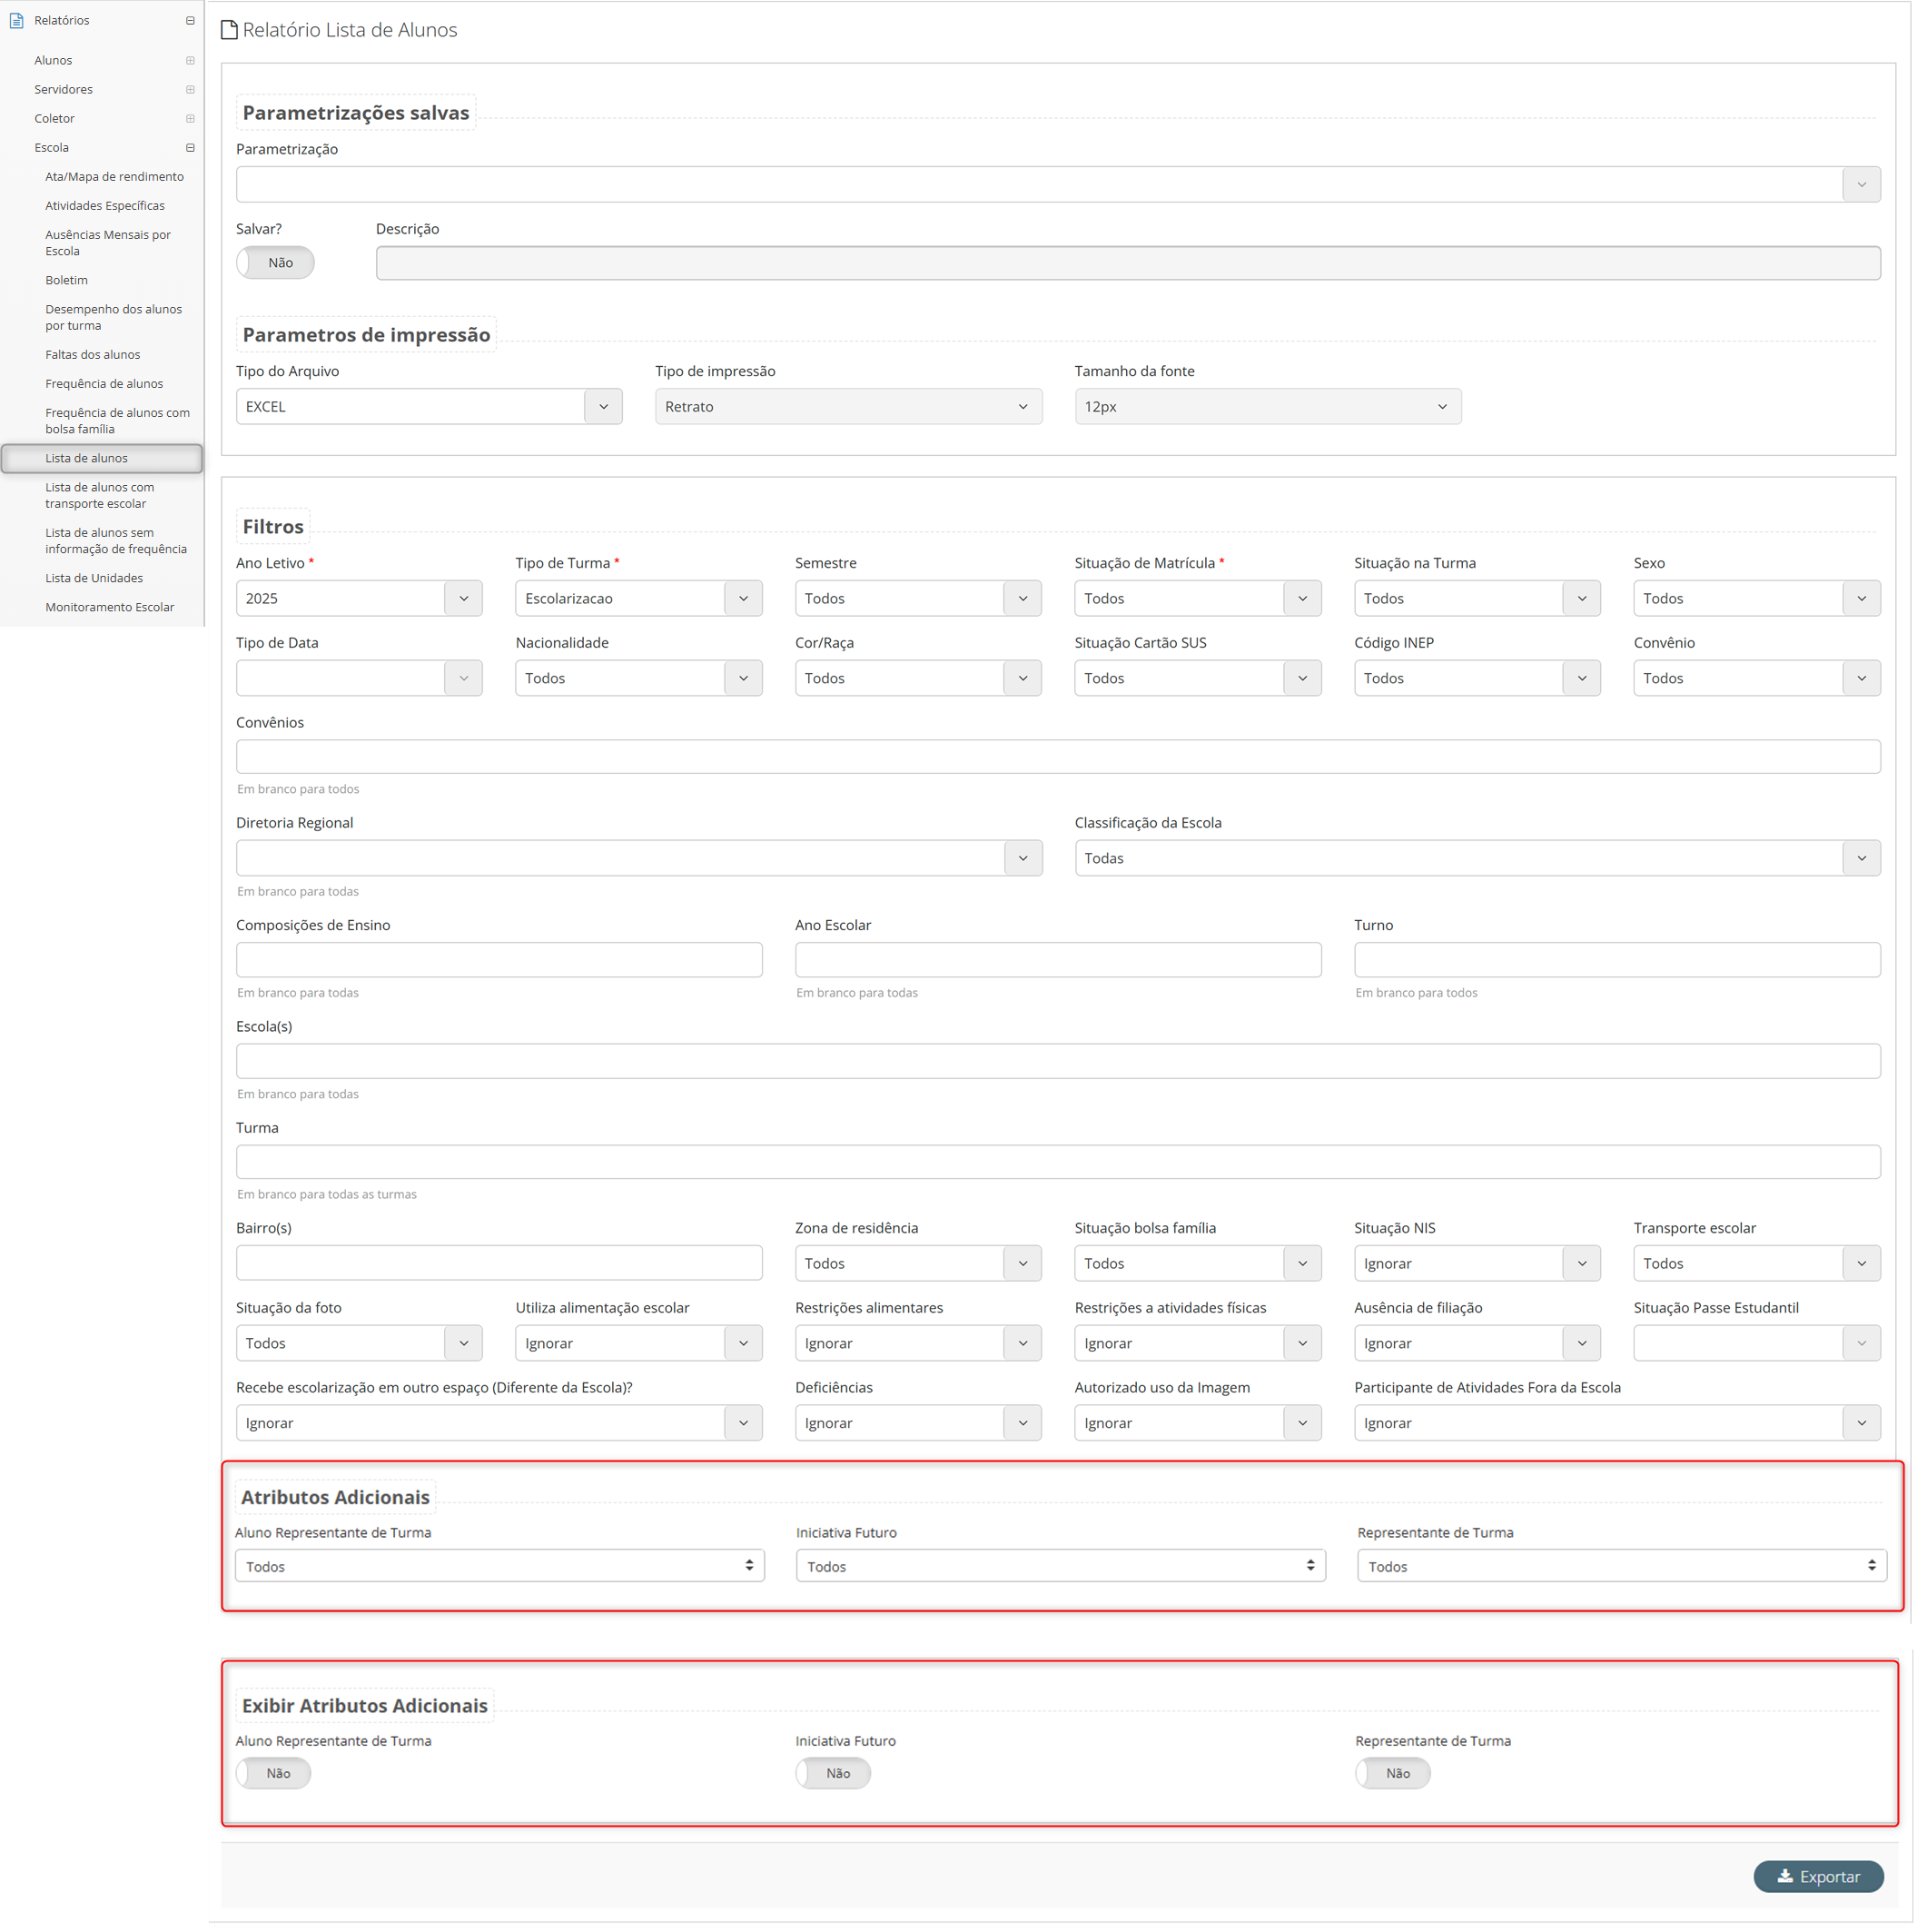This screenshot has width=1917, height=1932.
Task: Select Lista de alunos in sidebar
Action: pos(102,458)
